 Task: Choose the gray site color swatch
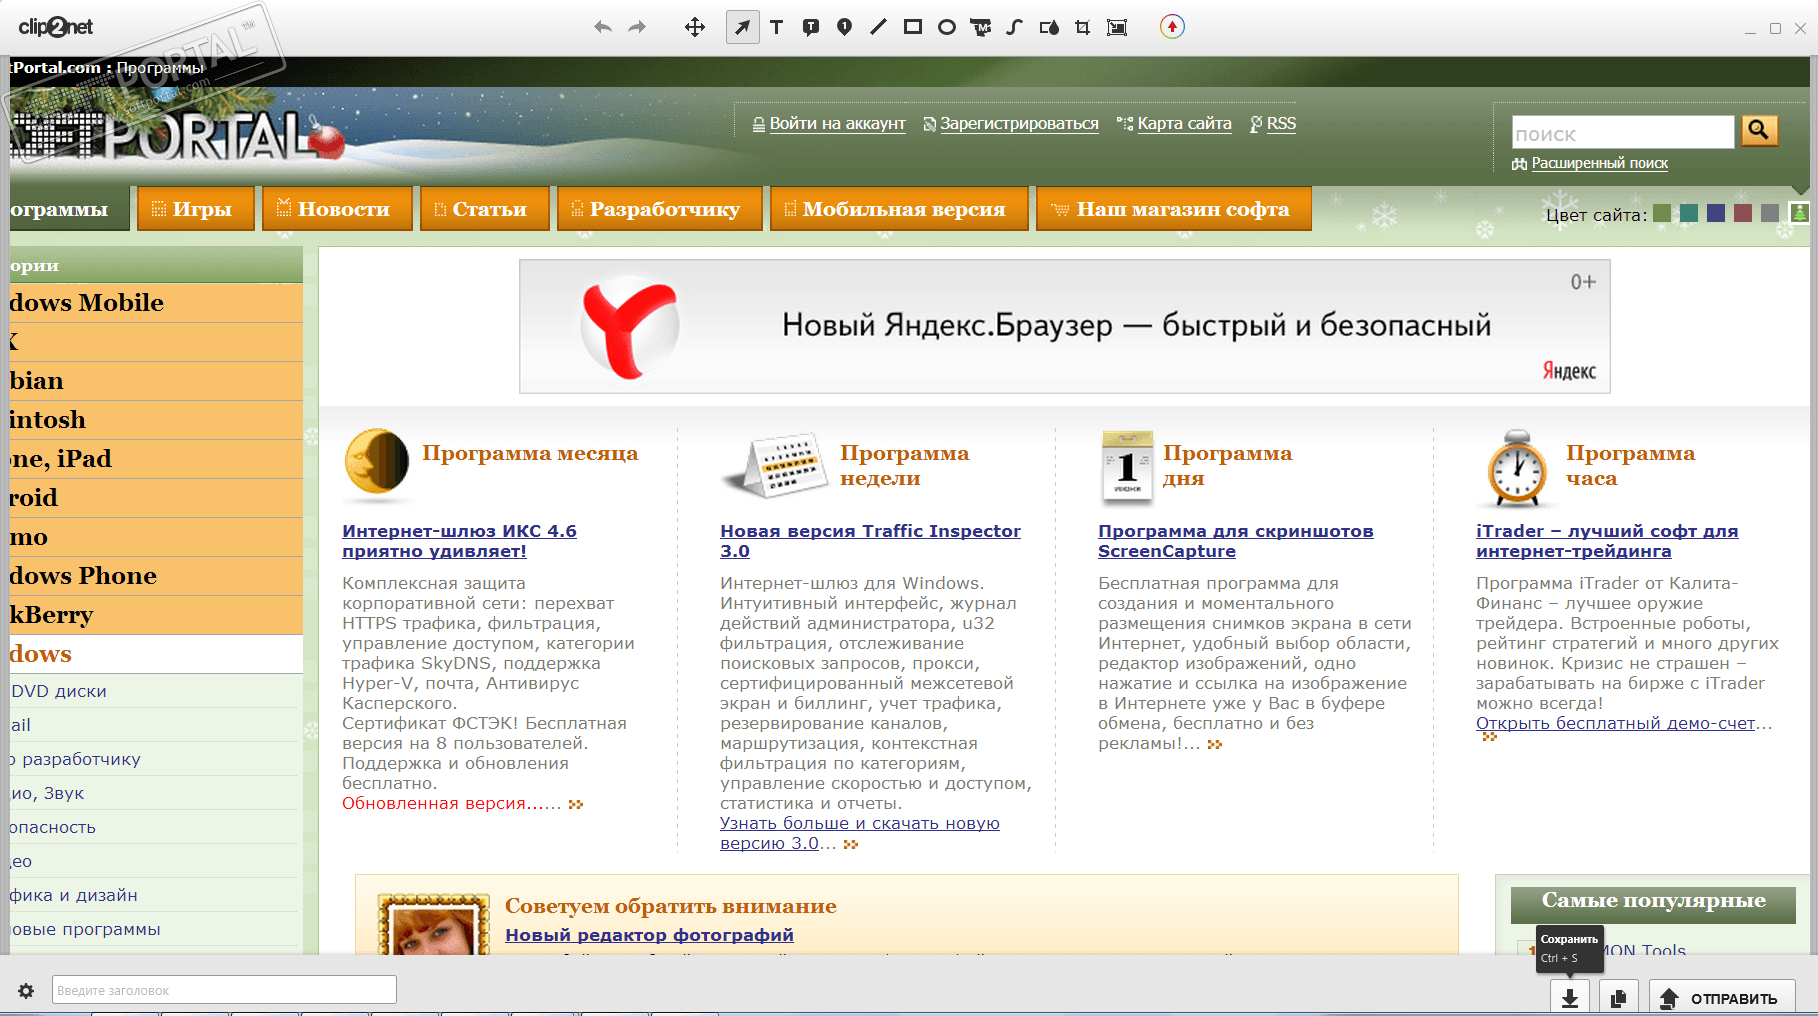pyautogui.click(x=1770, y=213)
